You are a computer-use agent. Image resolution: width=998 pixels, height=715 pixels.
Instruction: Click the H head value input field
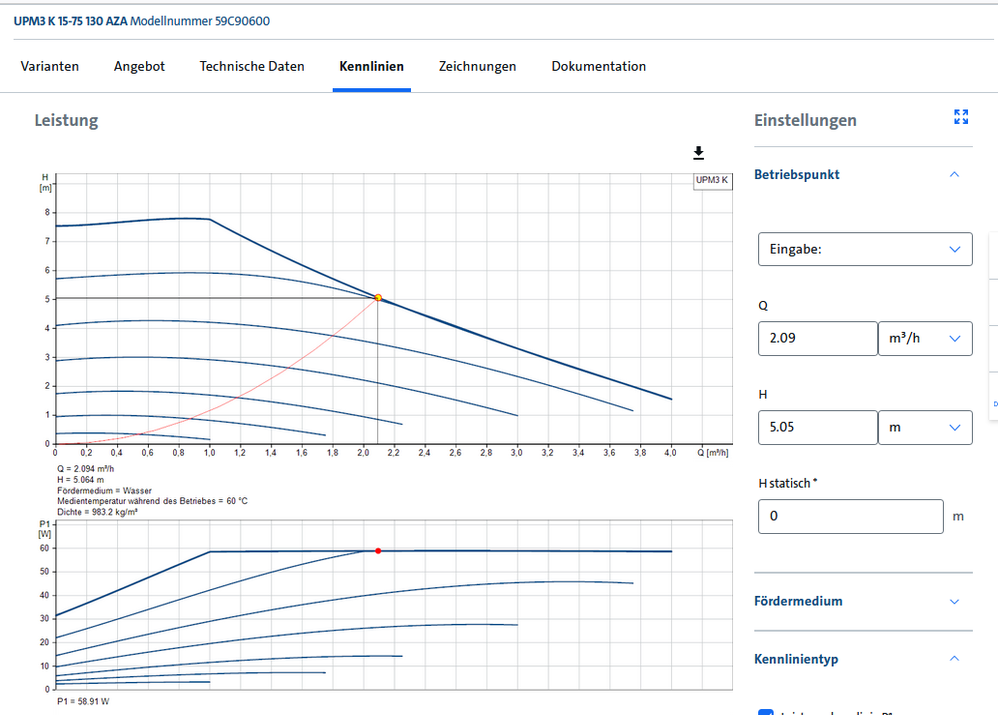click(x=817, y=427)
